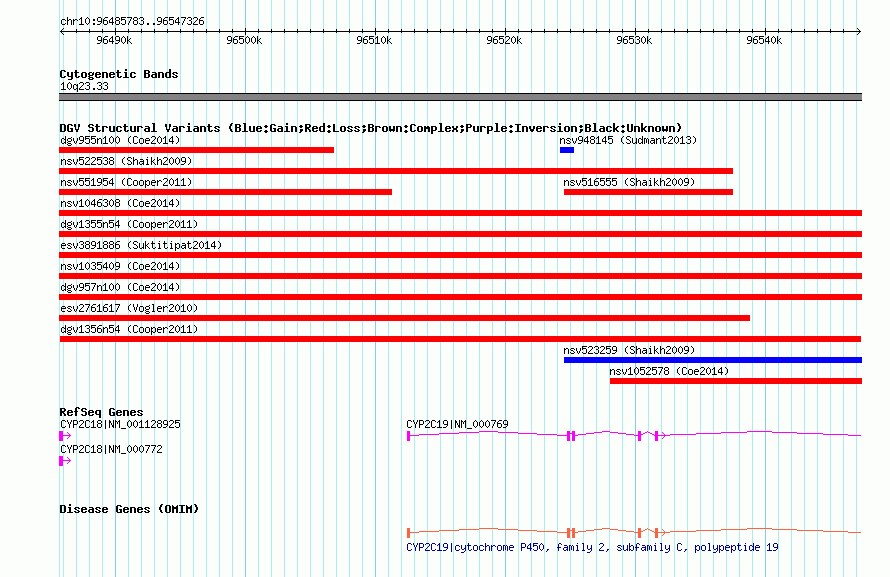The width and height of the screenshot is (890, 577).
Task: Click the RefSeq Genes track title
Action: [x=101, y=412]
